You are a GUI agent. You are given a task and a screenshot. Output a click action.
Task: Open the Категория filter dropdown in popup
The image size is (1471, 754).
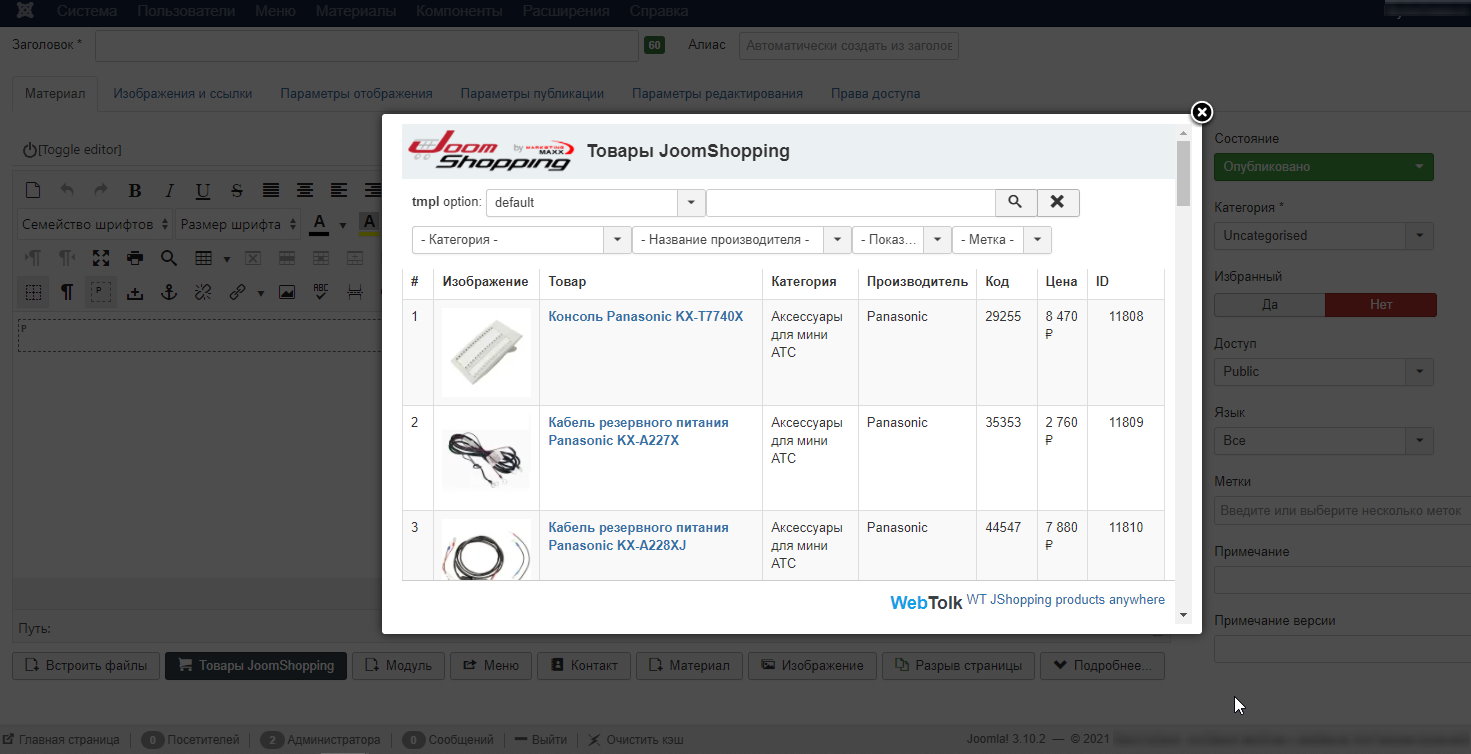(x=520, y=240)
